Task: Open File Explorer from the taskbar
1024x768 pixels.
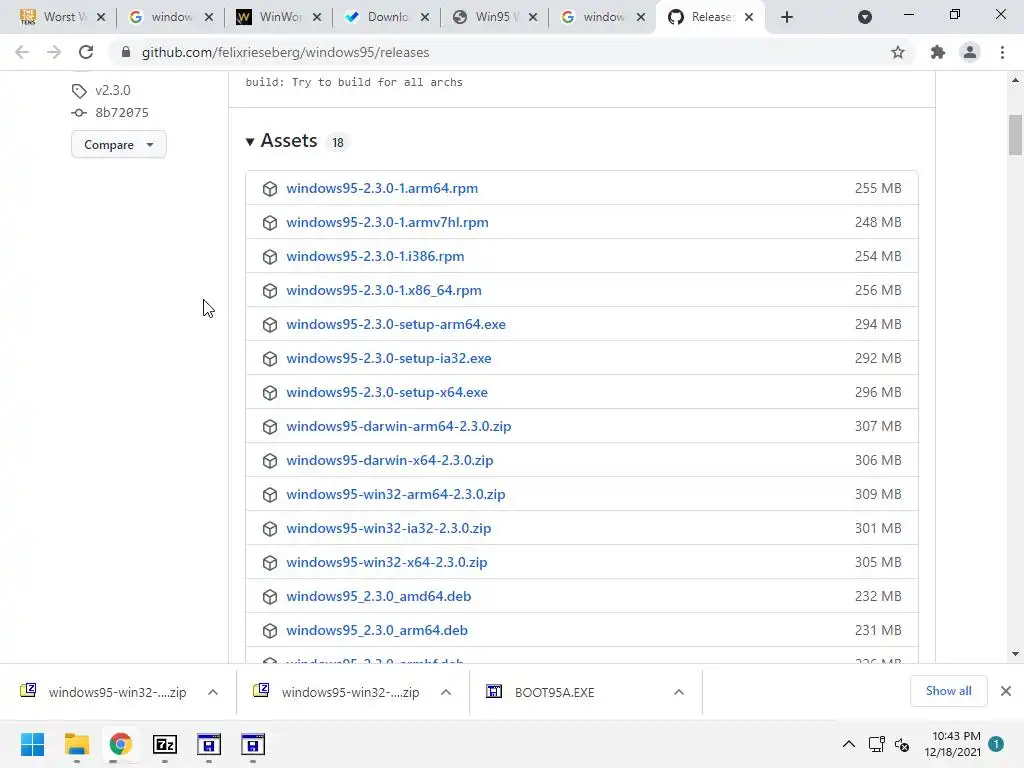Action: (x=76, y=744)
